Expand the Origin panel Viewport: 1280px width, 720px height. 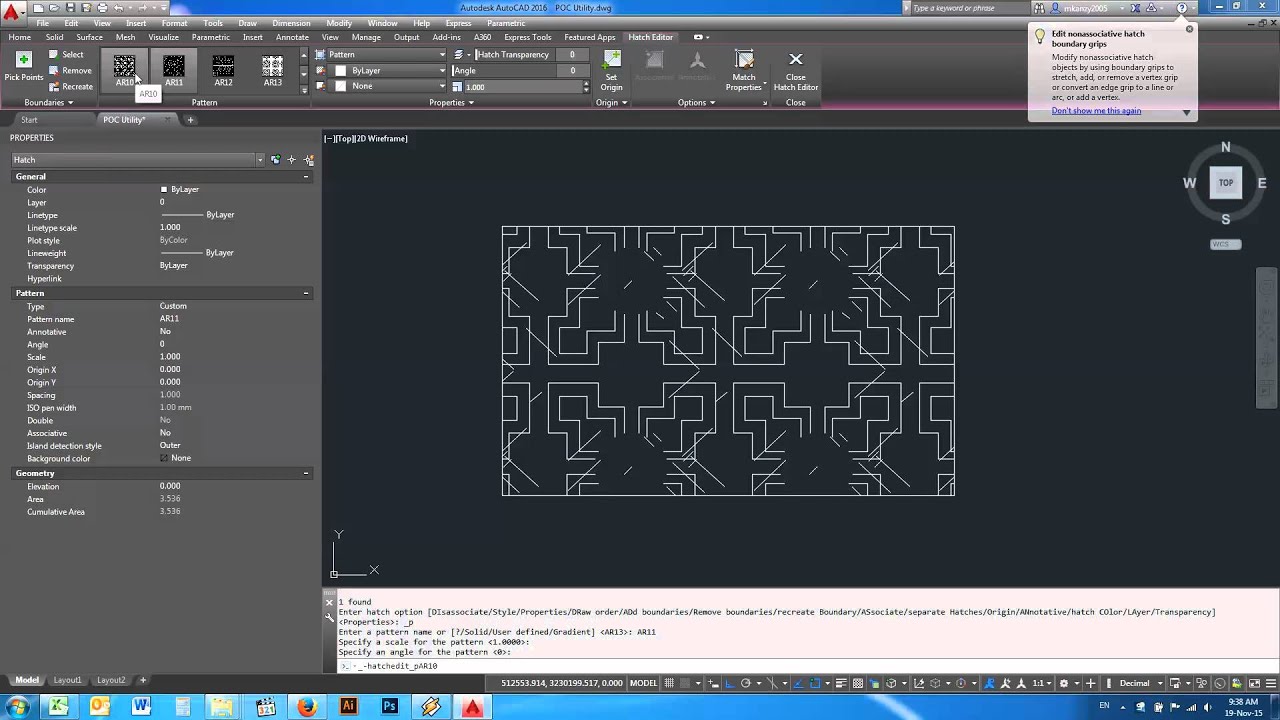coord(611,103)
